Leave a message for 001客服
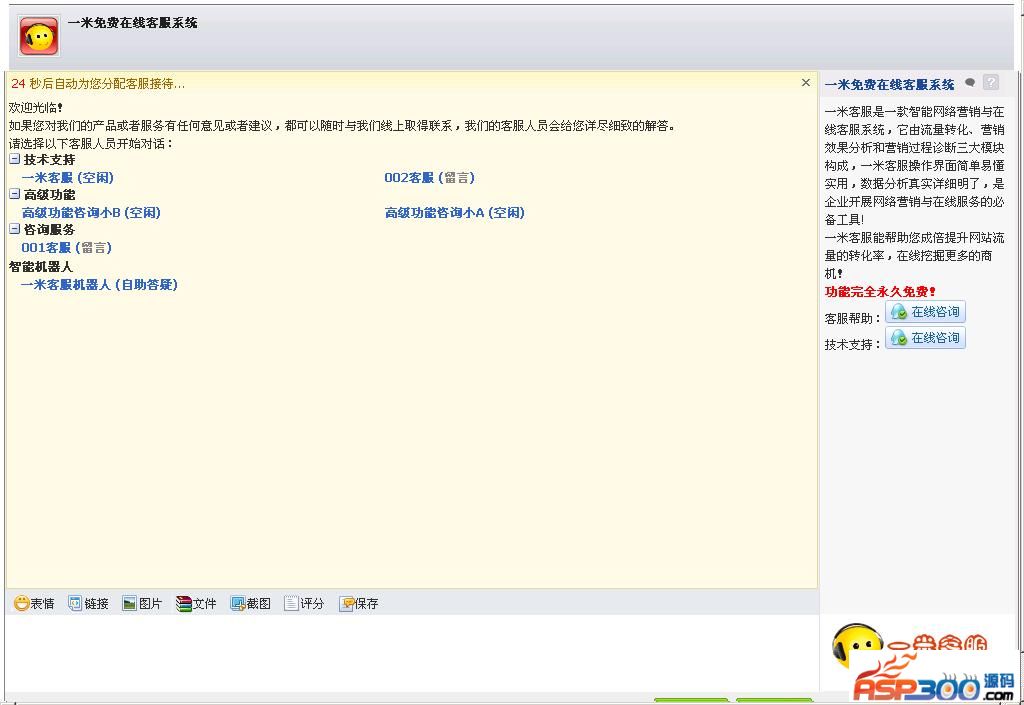Viewport: 1024px width, 705px height. 67,247
